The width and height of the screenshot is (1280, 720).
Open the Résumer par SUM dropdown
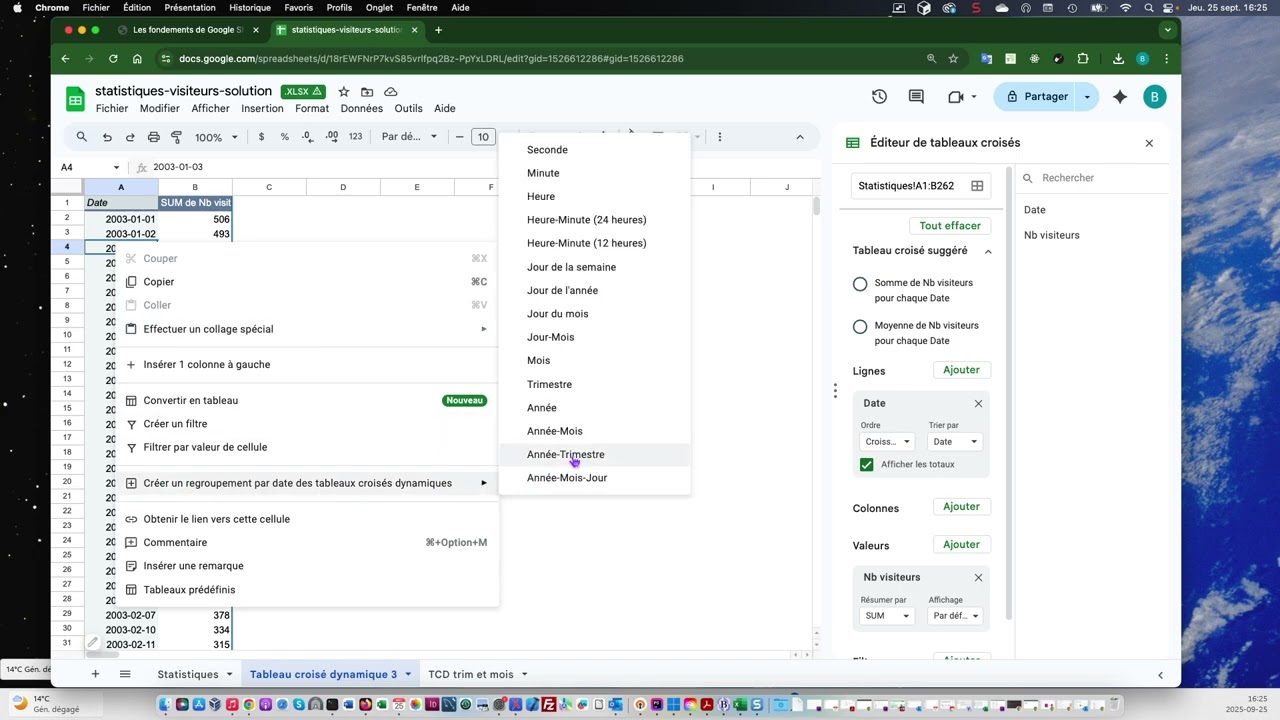click(x=887, y=615)
